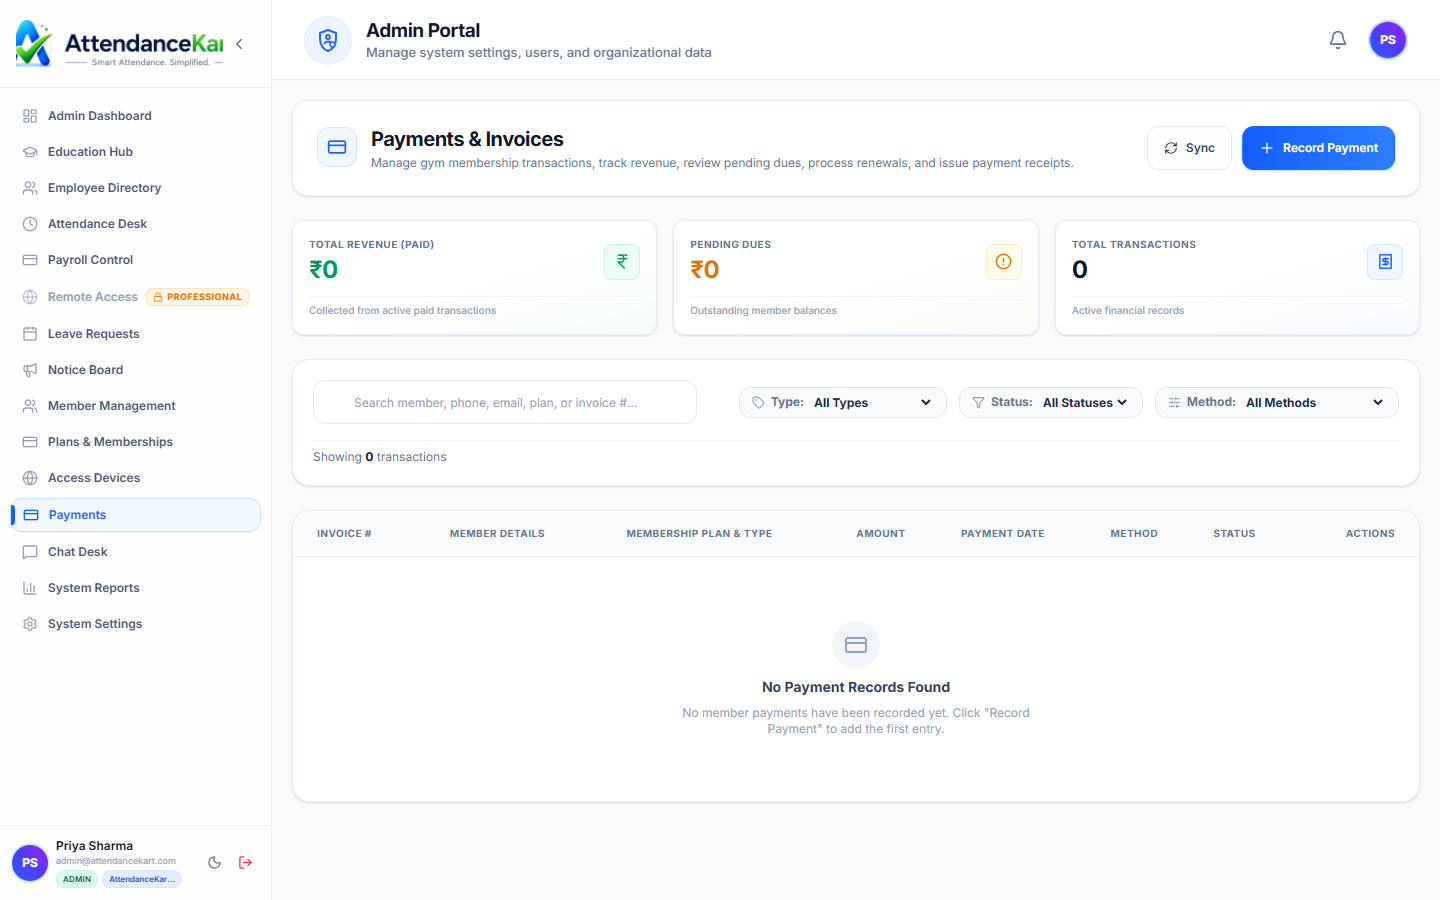This screenshot has height=900, width=1440.
Task: Open Payroll Control
Action: coord(136,260)
